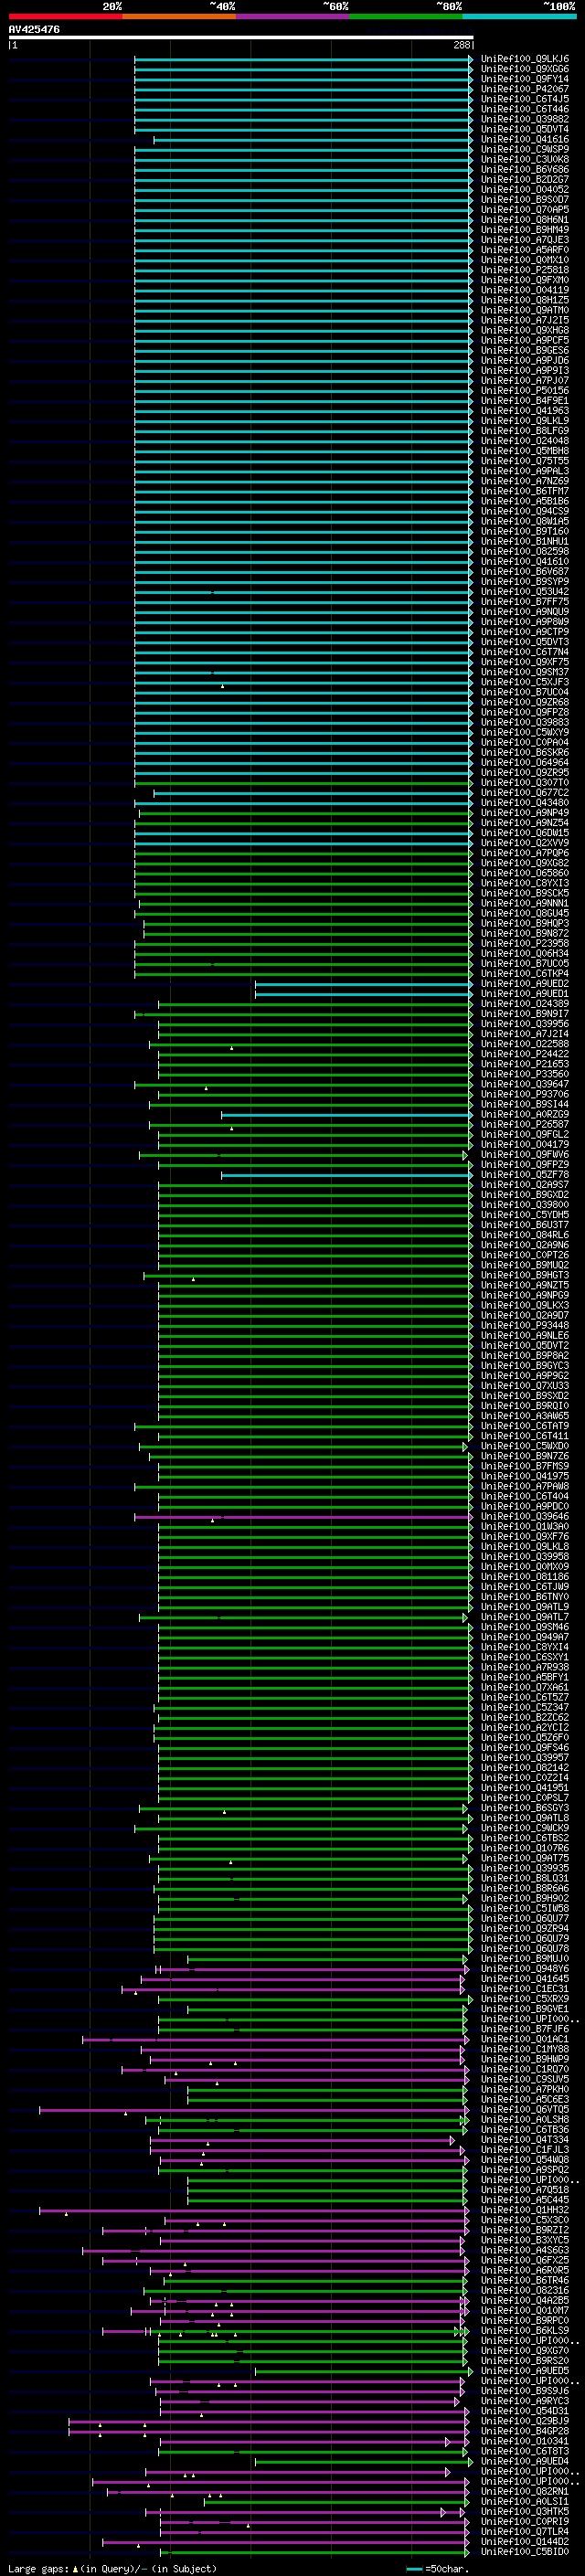Select hit label UniRef100_Q70AP5
The width and height of the screenshot is (585, 2576).
pos(525,209)
